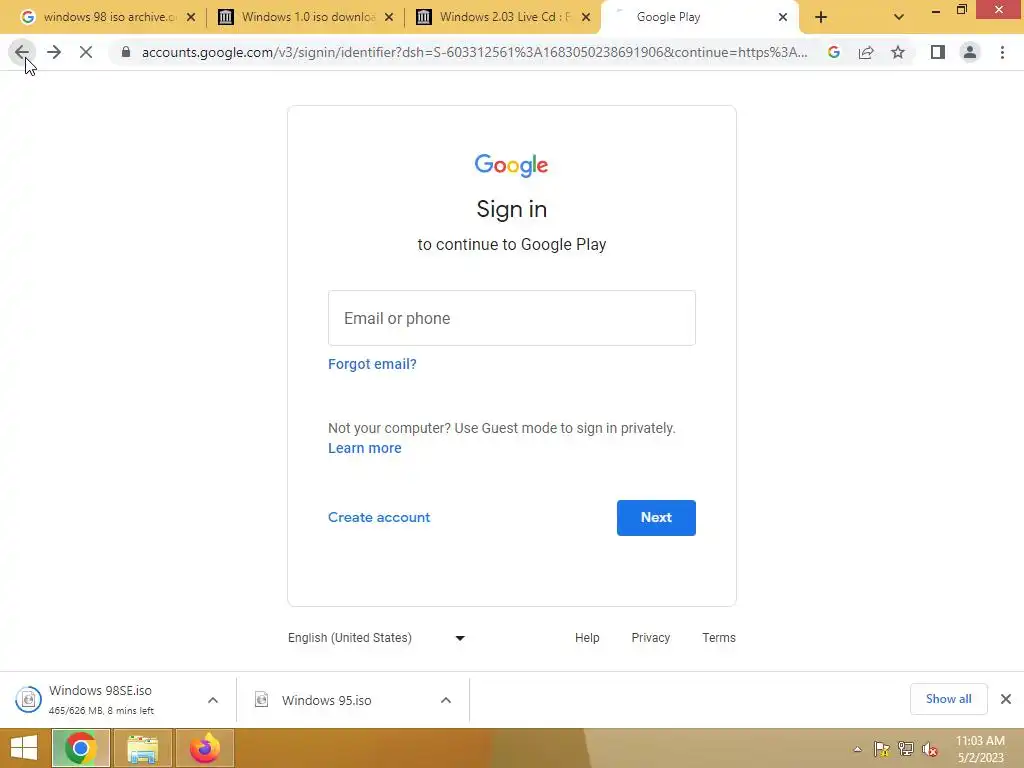1024x768 pixels.
Task: Click the Google logo on sign-in card
Action: point(511,165)
